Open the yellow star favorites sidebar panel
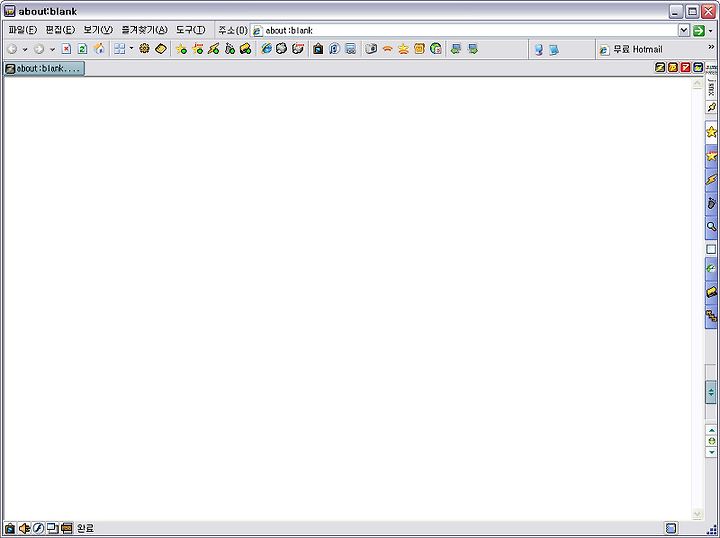 [711, 132]
